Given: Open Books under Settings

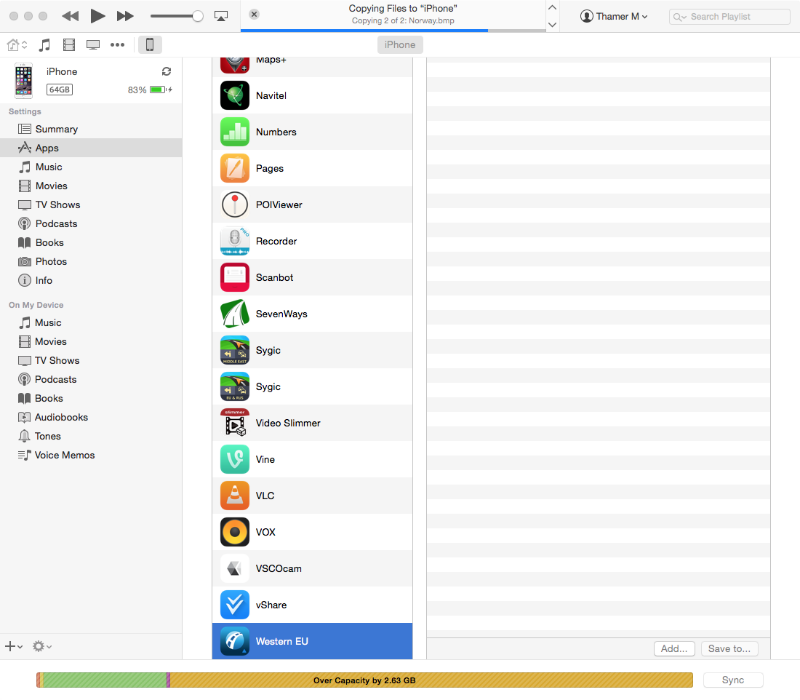Looking at the screenshot, I should click(x=91, y=242).
